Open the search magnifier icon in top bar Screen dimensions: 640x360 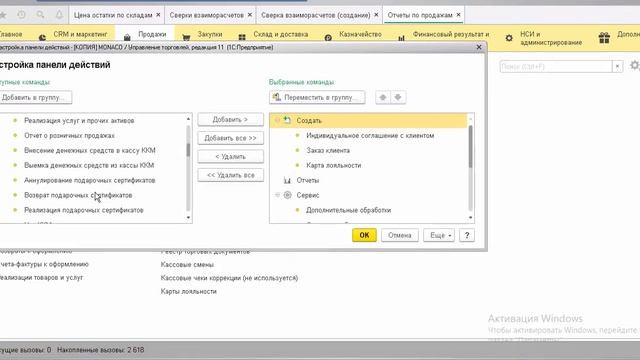pyautogui.click(x=40, y=15)
